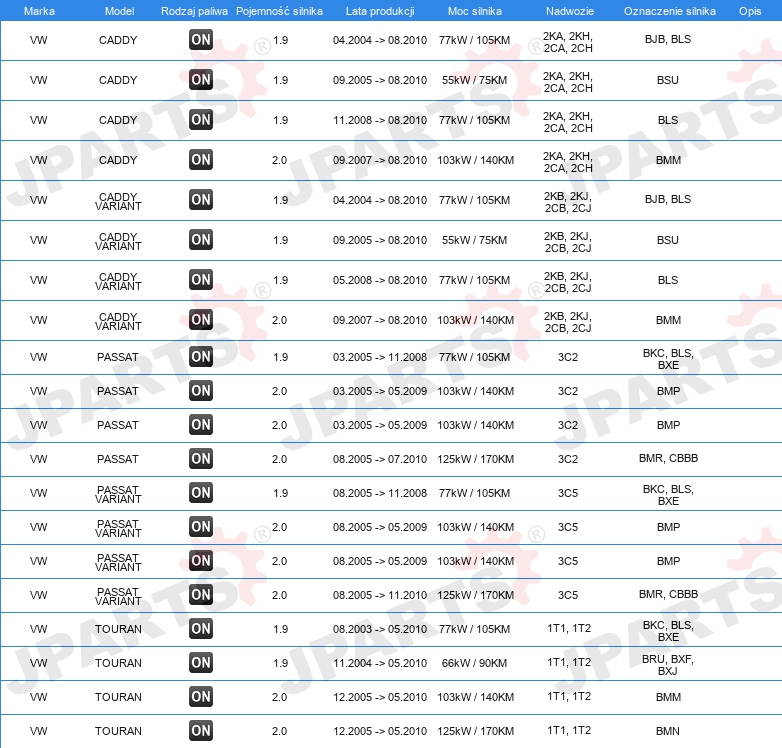Sort by the Marka column header
Screen dimensions: 782x748
pyautogui.click(x=39, y=11)
